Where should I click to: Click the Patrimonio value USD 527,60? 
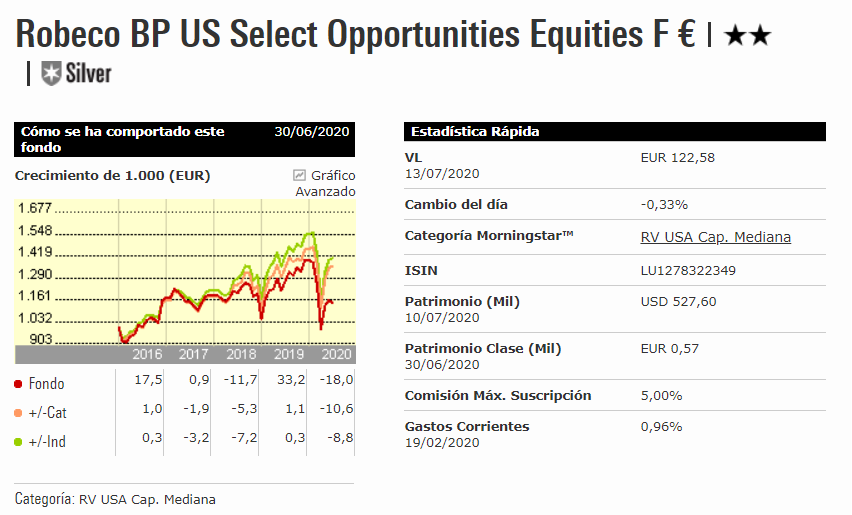[x=678, y=301]
